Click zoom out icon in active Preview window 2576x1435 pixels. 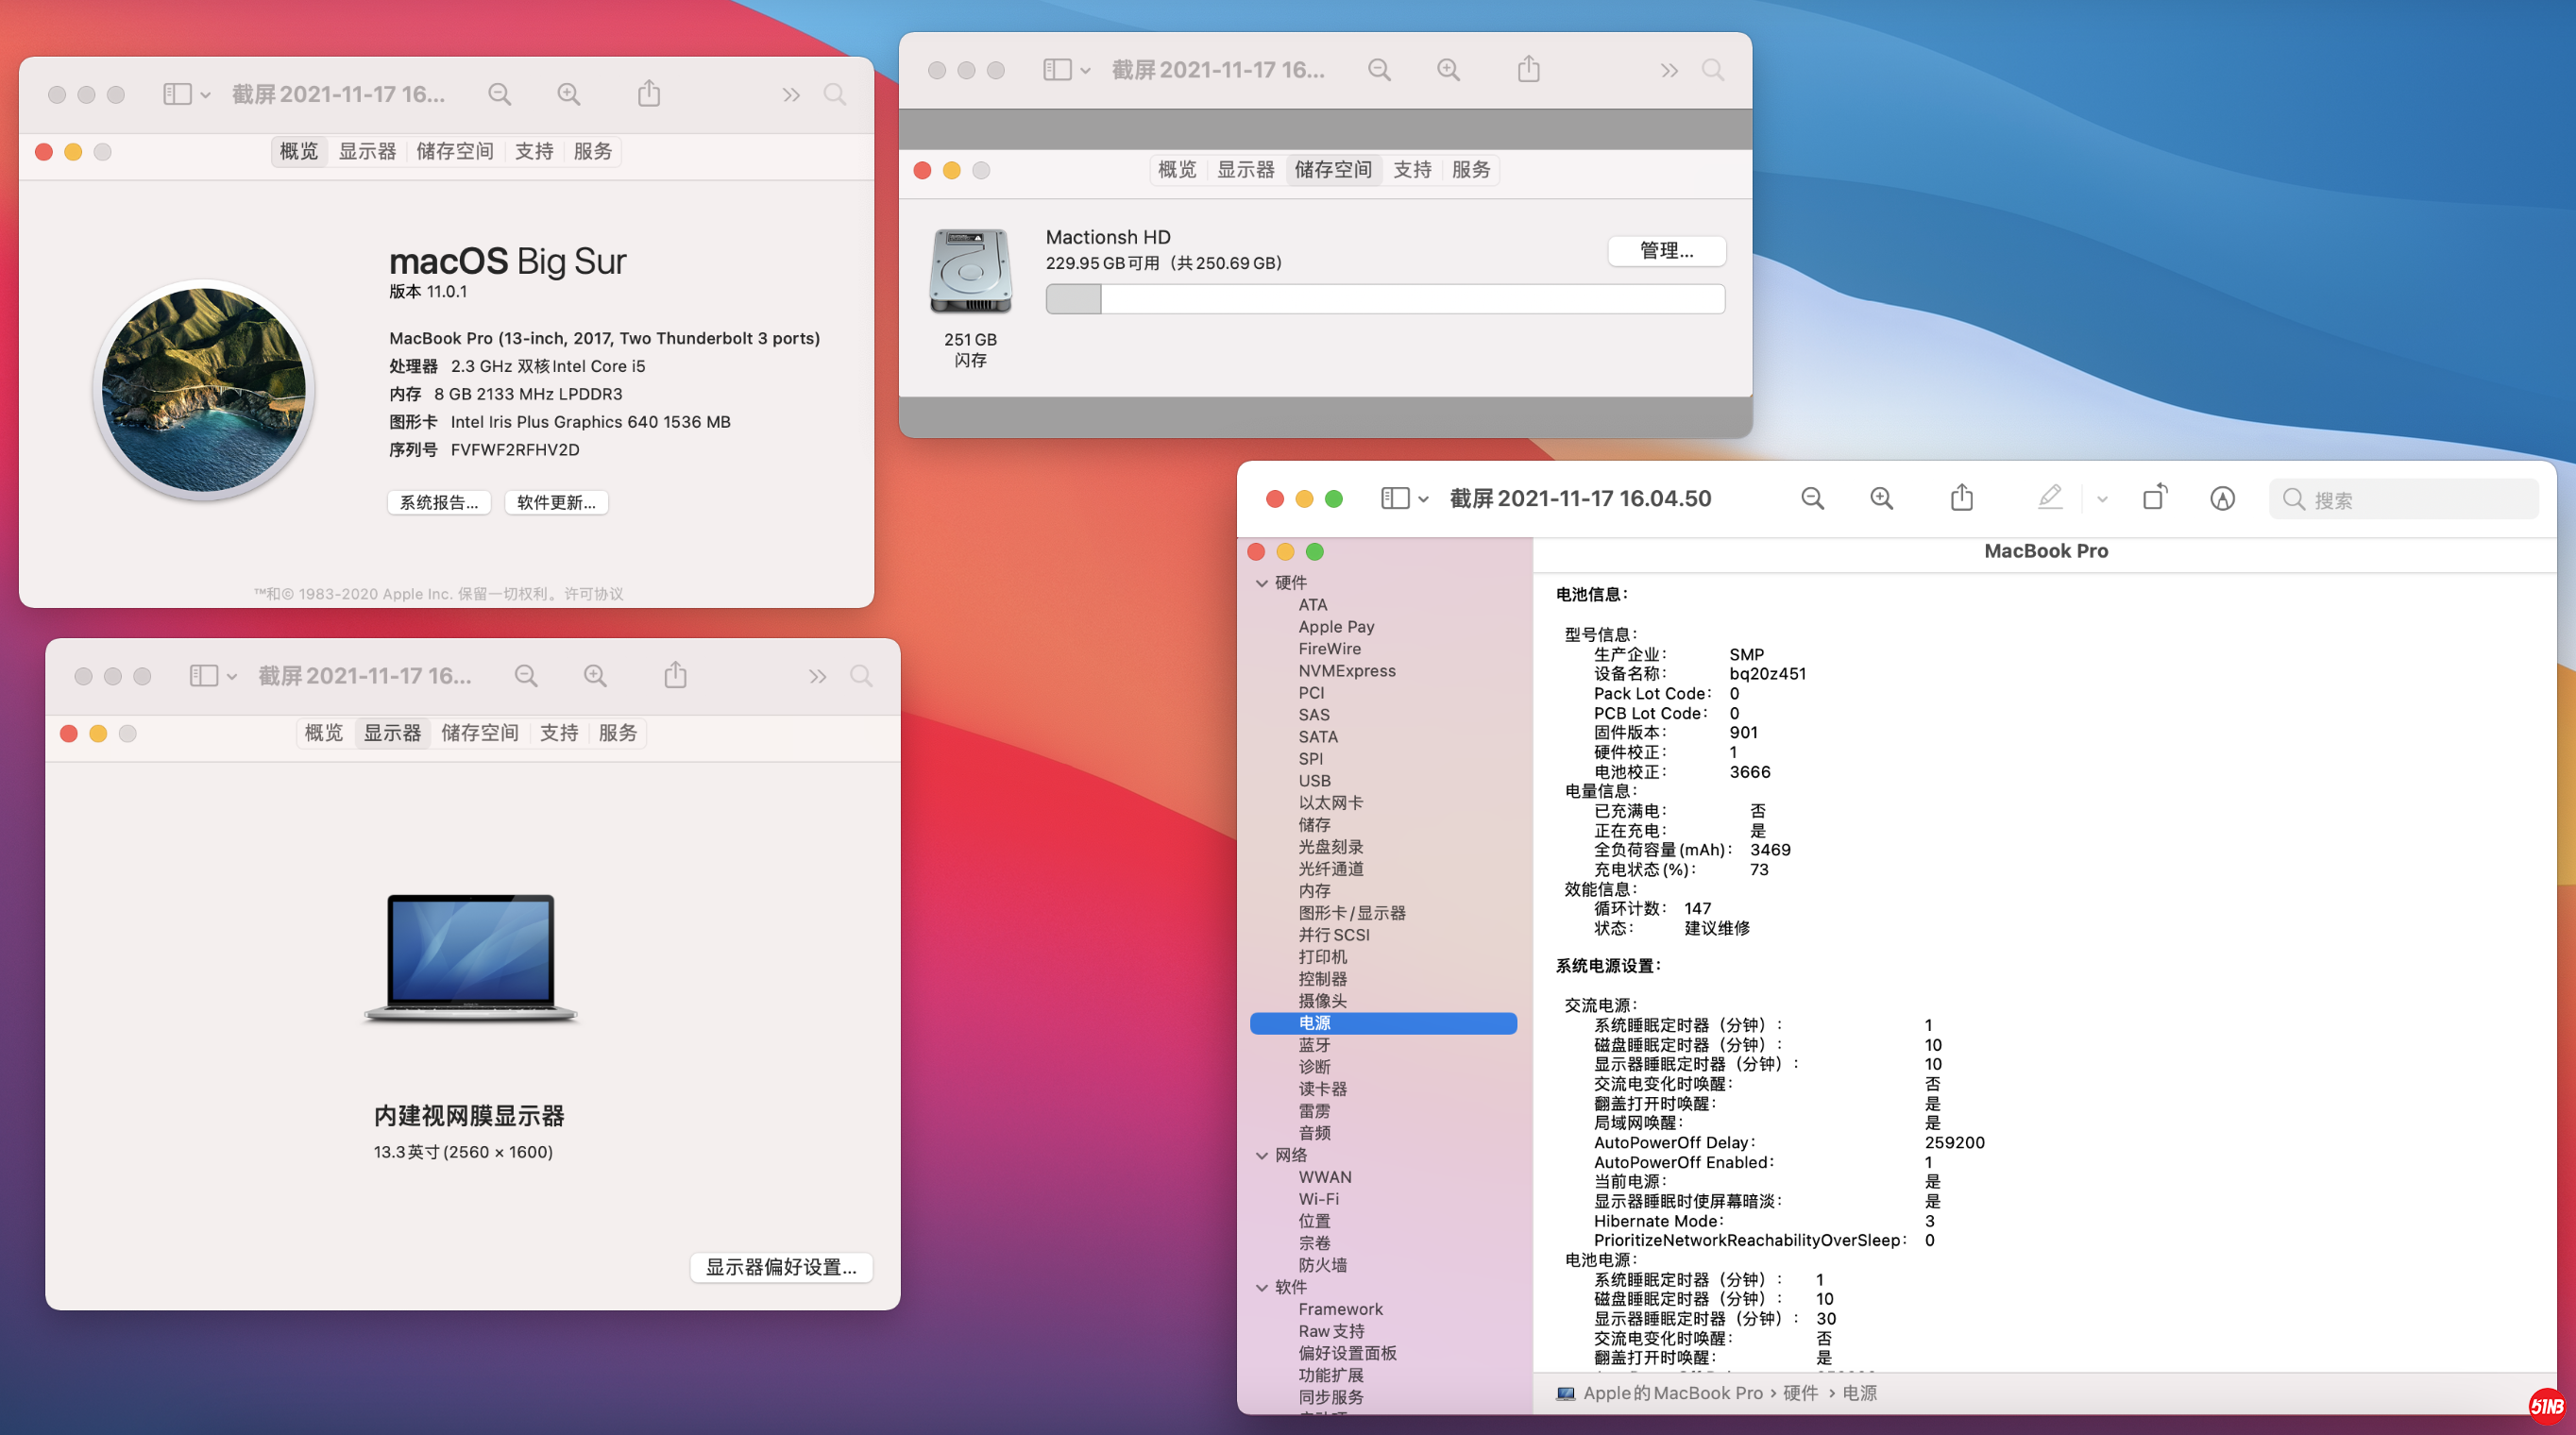[x=1812, y=498]
